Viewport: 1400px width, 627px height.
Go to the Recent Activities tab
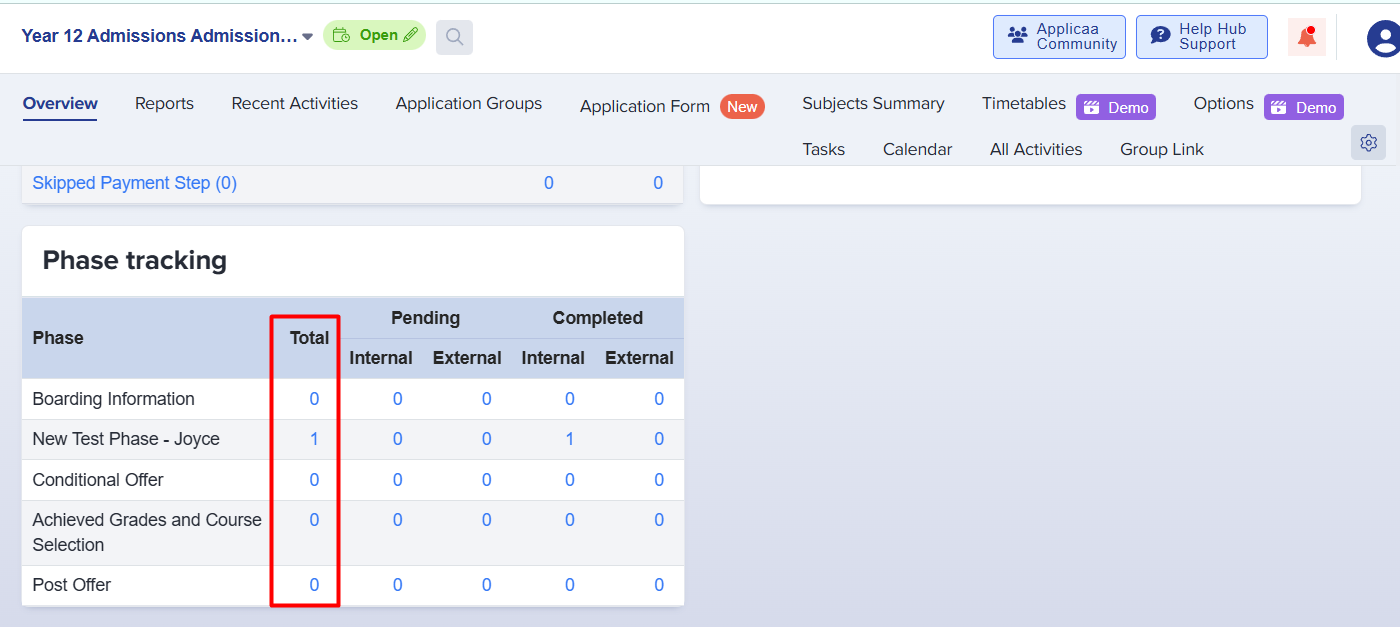[294, 104]
